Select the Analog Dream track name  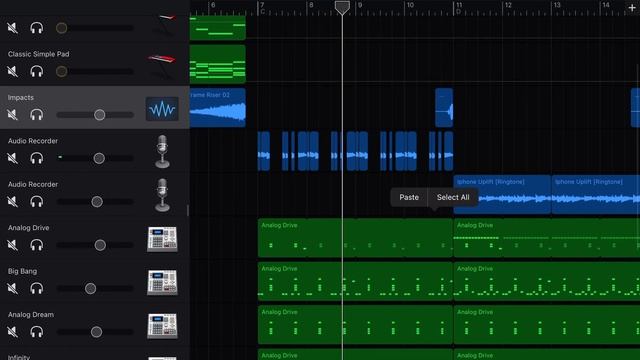click(x=31, y=315)
